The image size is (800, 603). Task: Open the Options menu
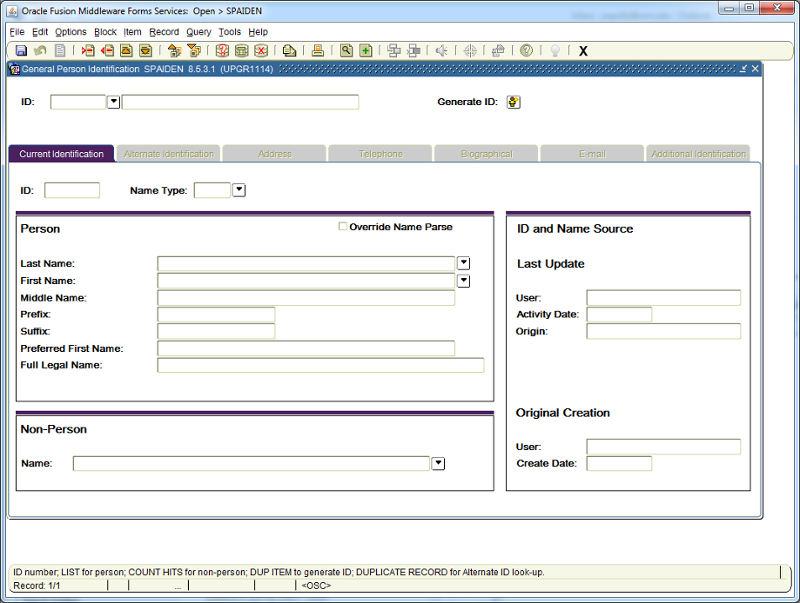(71, 32)
